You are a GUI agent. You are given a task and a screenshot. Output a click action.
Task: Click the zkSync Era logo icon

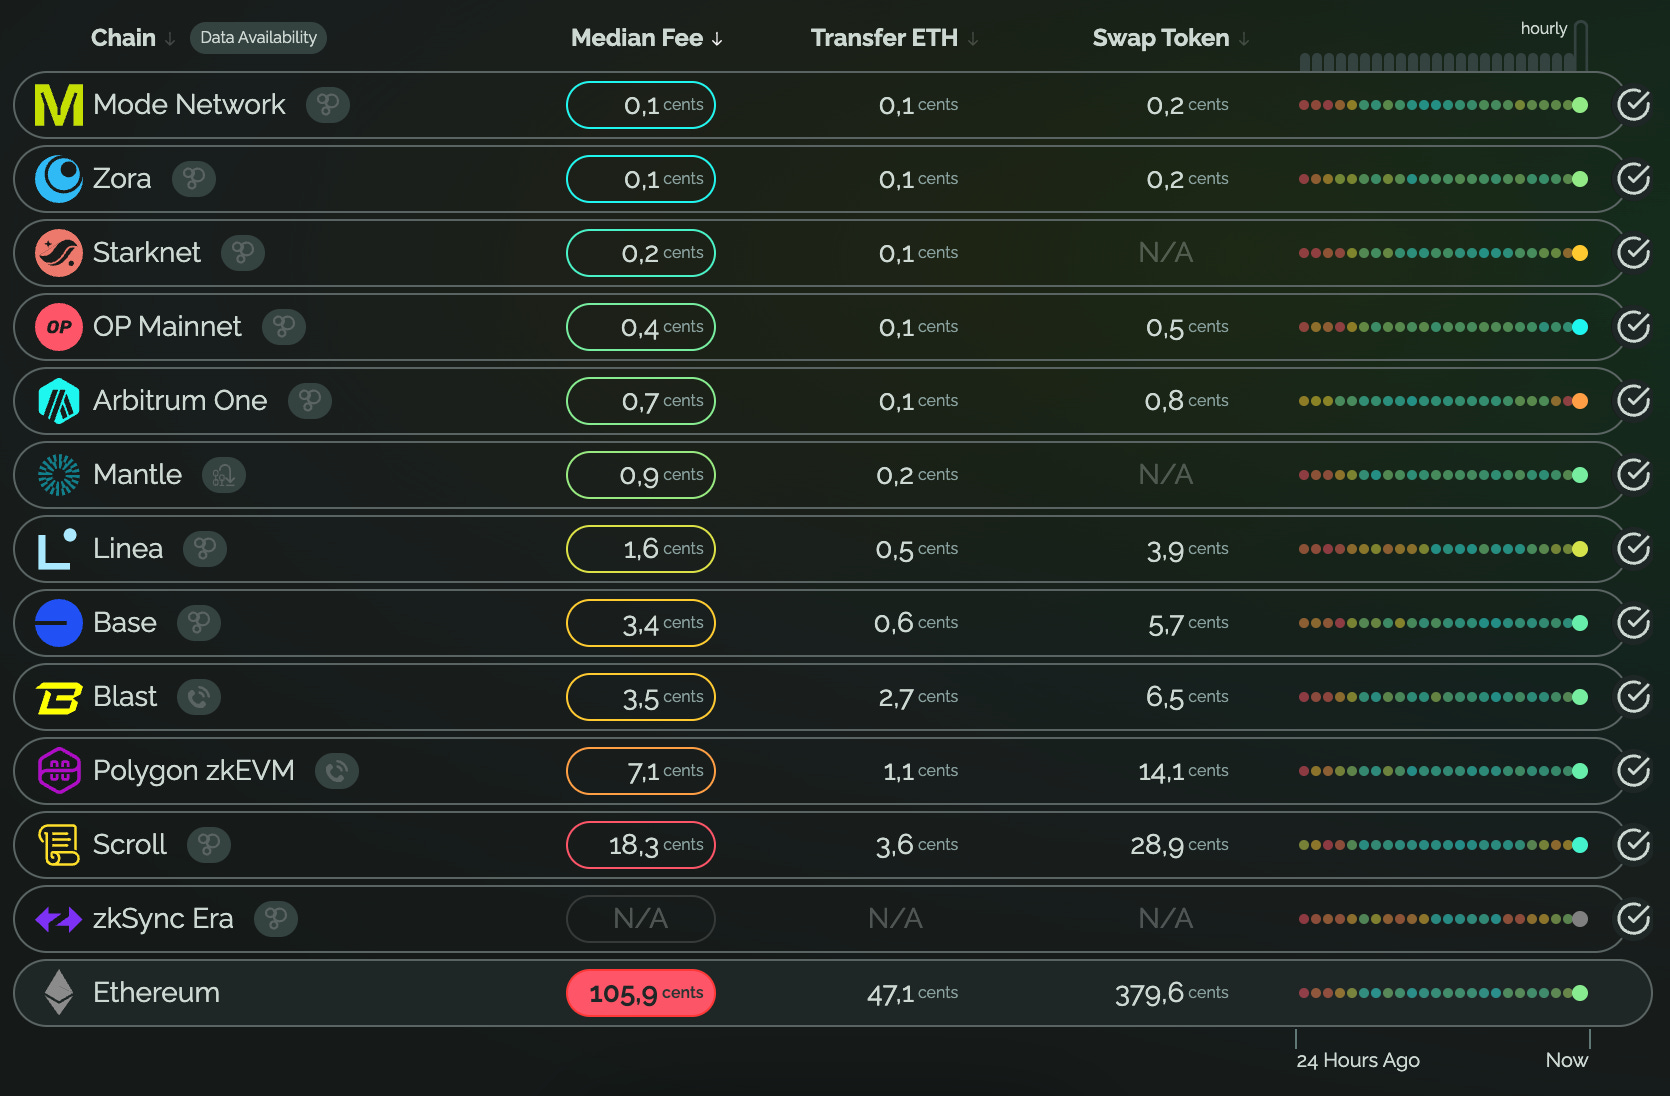coord(59,919)
